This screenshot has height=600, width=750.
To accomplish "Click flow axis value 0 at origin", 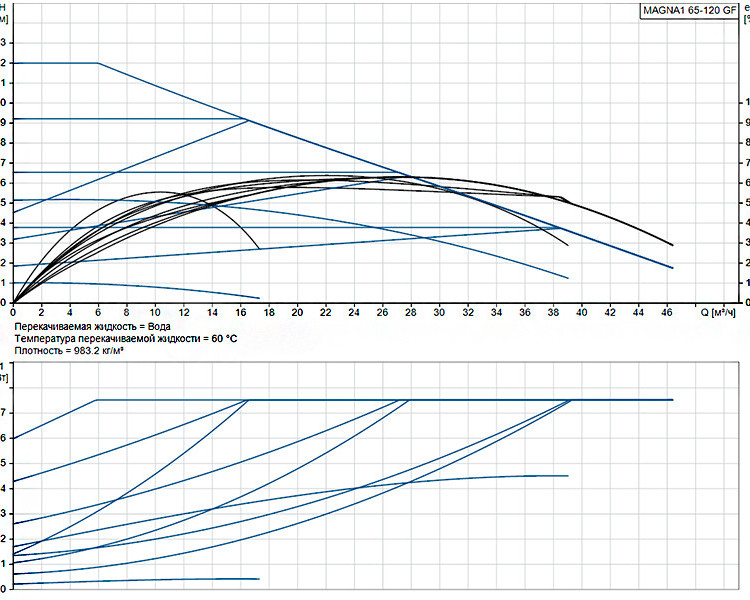I will [x=13, y=312].
